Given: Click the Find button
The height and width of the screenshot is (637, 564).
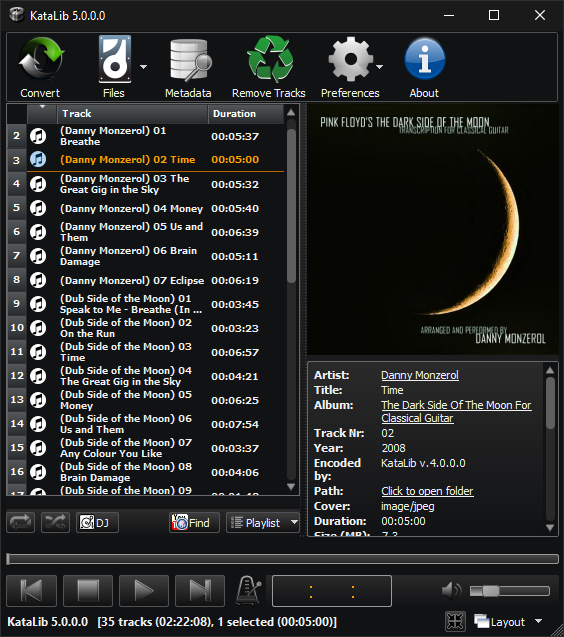Looking at the screenshot, I should click(194, 522).
